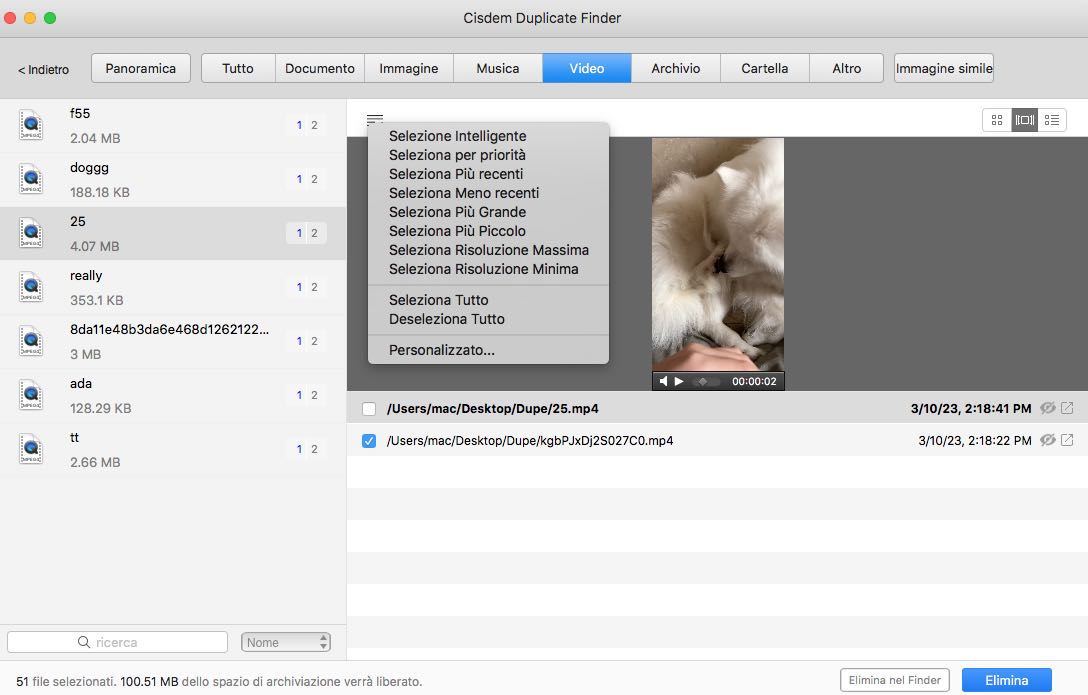Click the ricerca search field
The height and width of the screenshot is (695, 1088).
click(117, 642)
